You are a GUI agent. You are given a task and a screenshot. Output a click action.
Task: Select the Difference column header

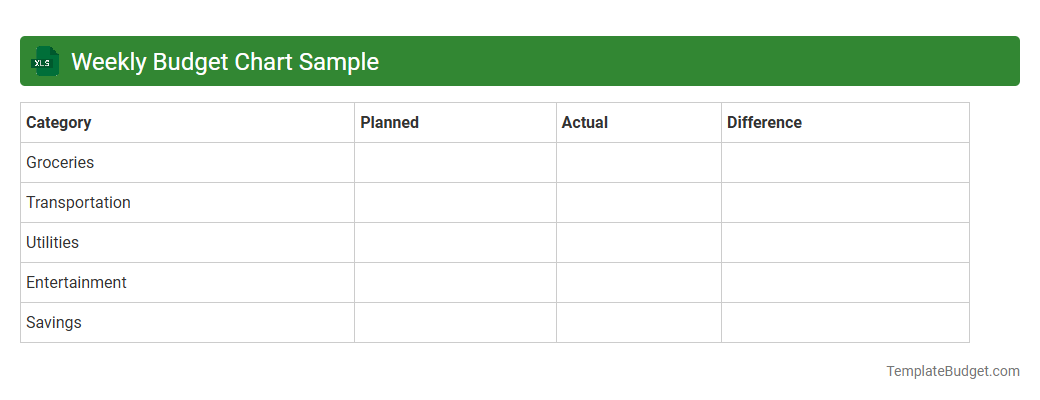(764, 123)
